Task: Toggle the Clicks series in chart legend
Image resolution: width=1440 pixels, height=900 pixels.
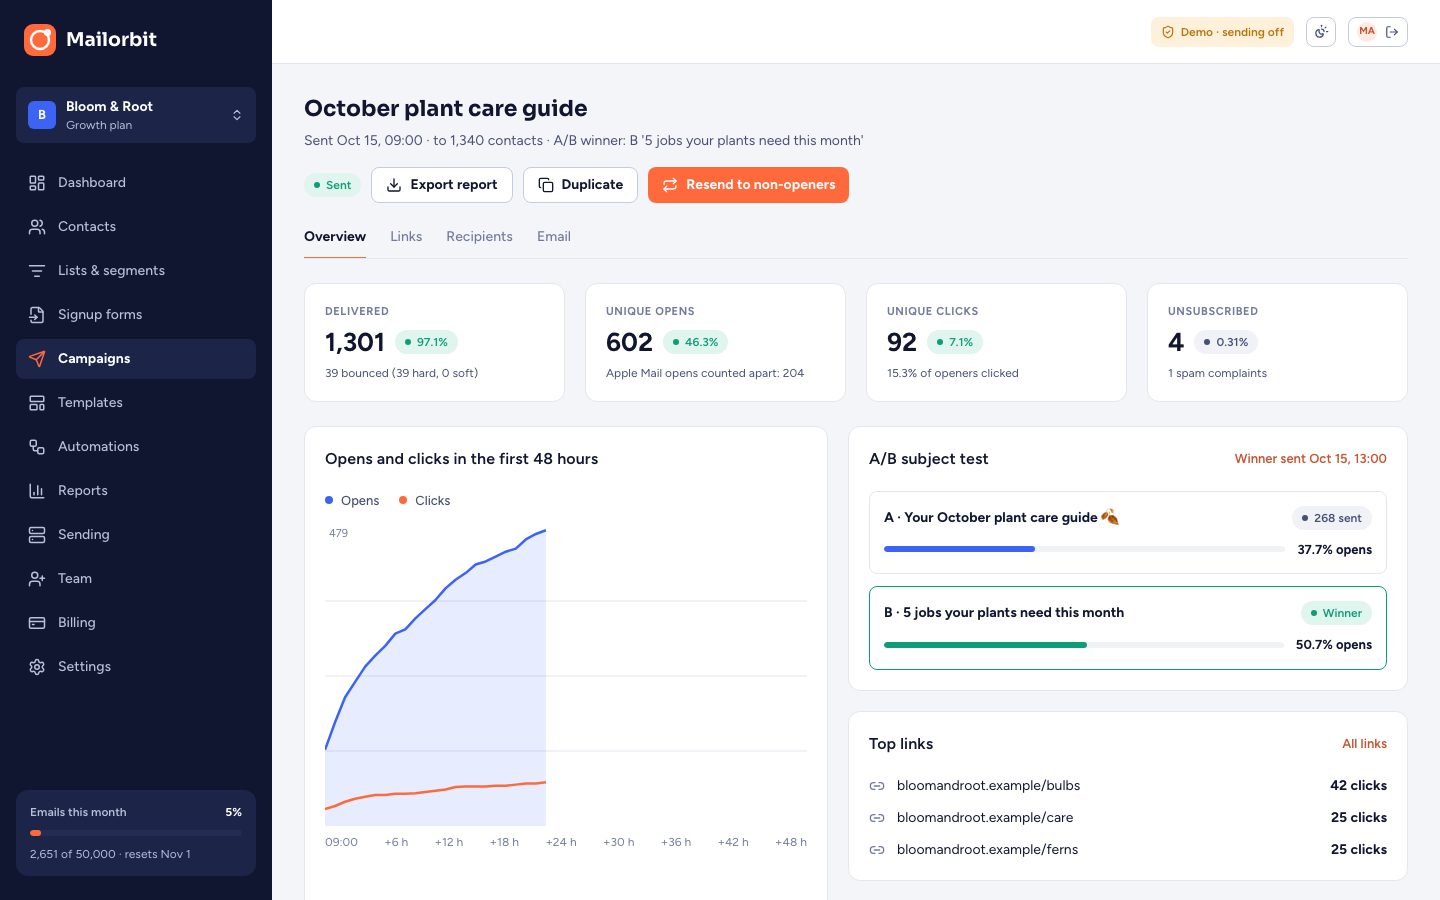Action: point(425,501)
